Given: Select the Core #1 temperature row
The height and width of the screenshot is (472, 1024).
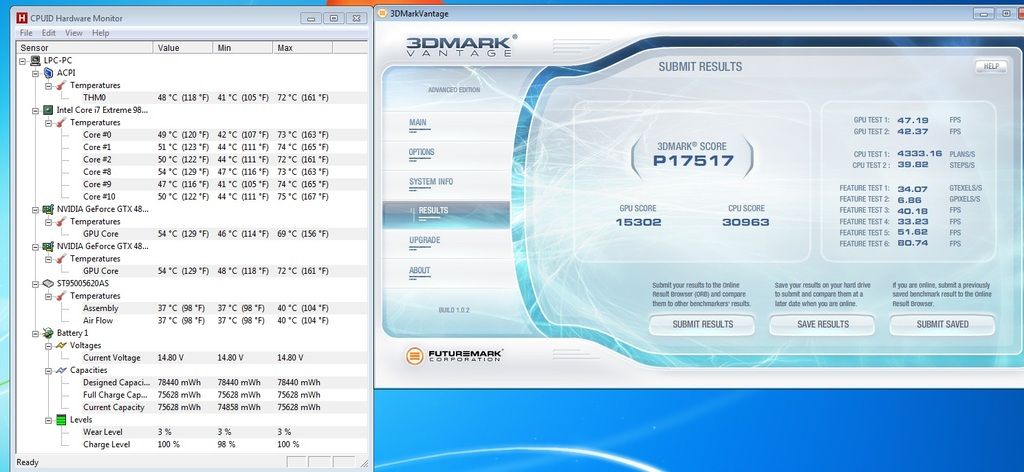Looking at the screenshot, I should click(192, 147).
